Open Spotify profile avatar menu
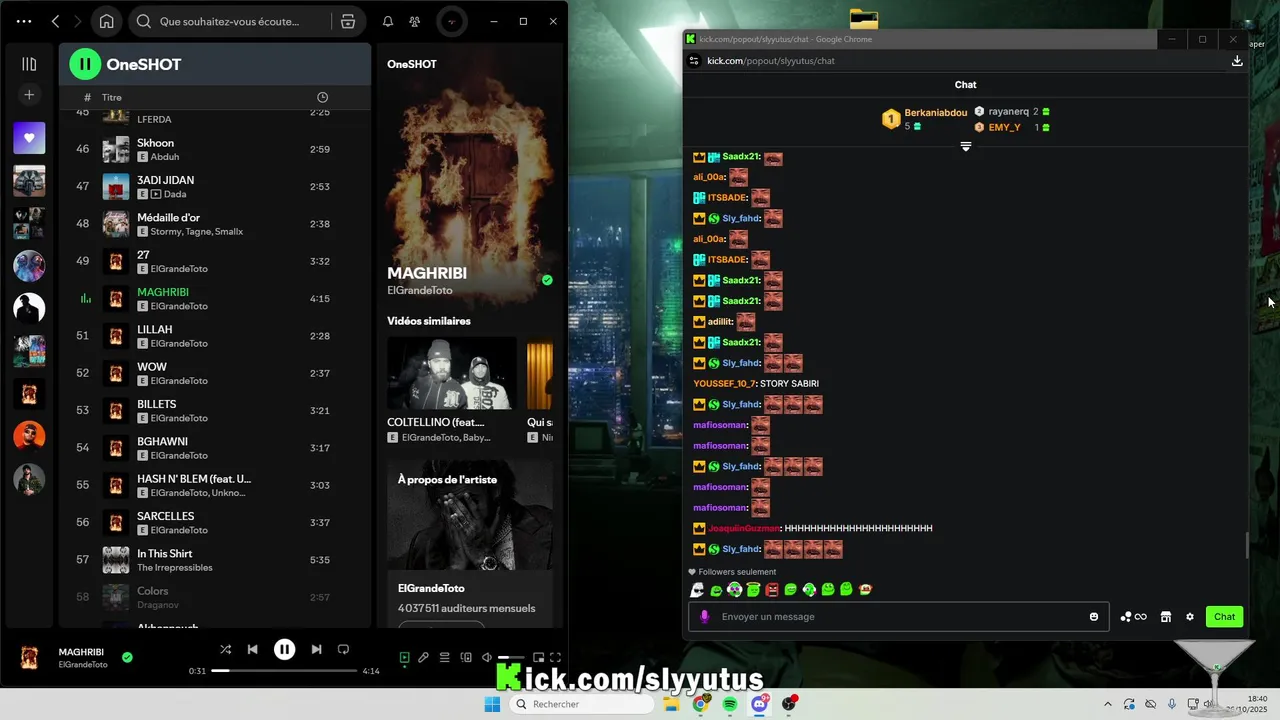 [452, 21]
